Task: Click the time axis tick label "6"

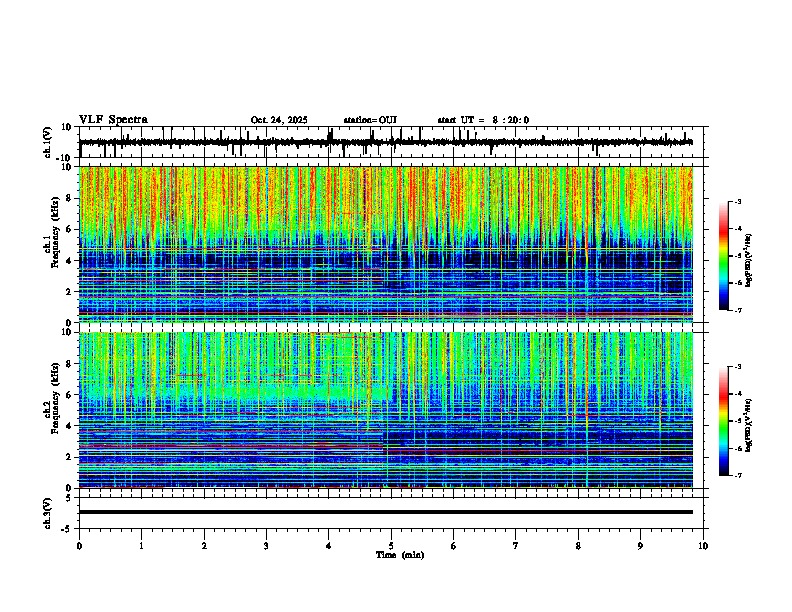Action: [x=454, y=546]
